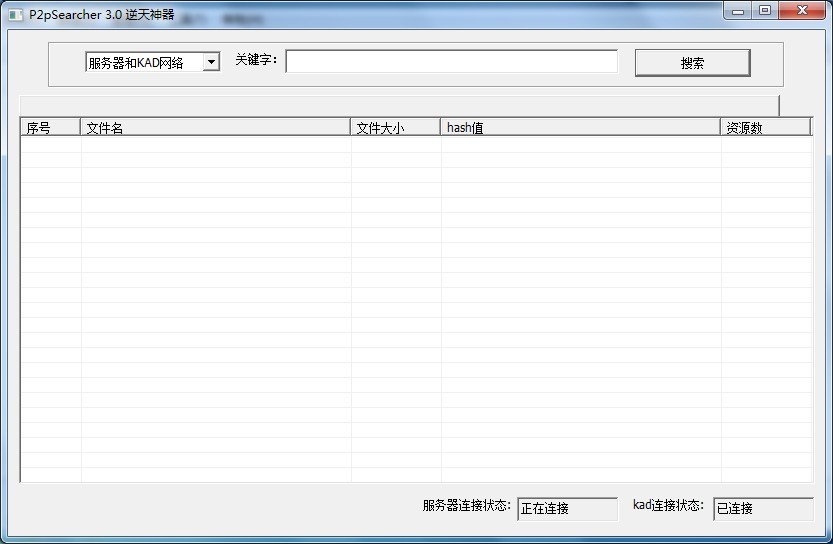Click the P2pSearcher 3.0 title bar text
Viewport: 833px width, 544px height.
pos(101,15)
